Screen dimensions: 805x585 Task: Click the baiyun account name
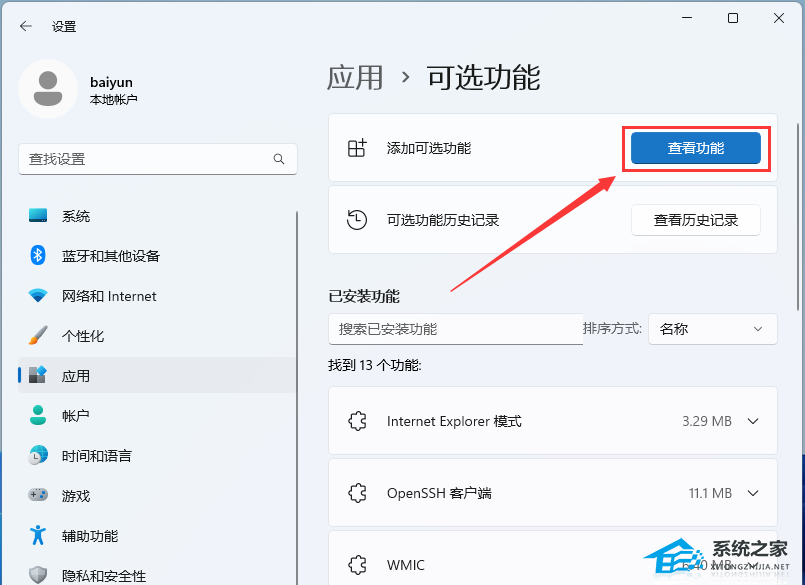pyautogui.click(x=111, y=82)
